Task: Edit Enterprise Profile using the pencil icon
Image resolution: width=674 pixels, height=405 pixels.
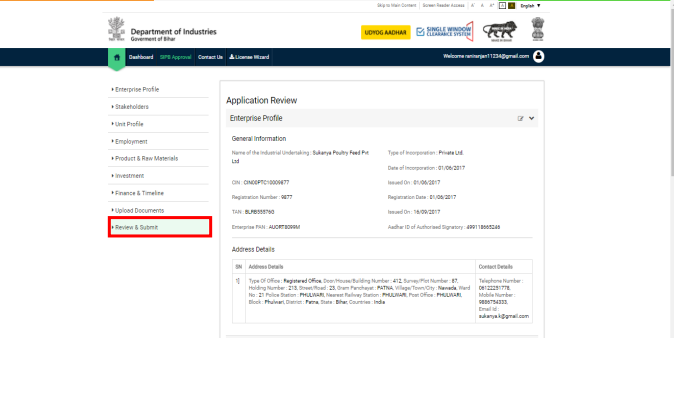Action: pyautogui.click(x=521, y=119)
